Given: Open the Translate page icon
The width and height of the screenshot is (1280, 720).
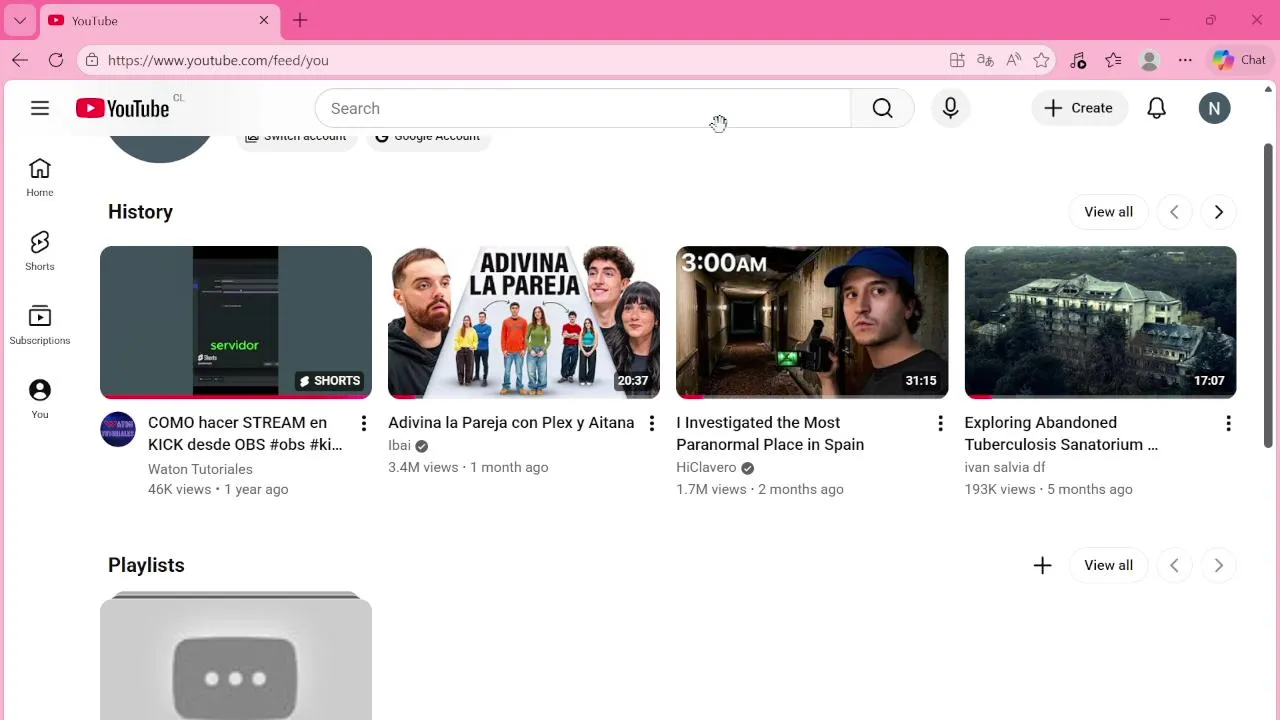Looking at the screenshot, I should click(x=985, y=60).
